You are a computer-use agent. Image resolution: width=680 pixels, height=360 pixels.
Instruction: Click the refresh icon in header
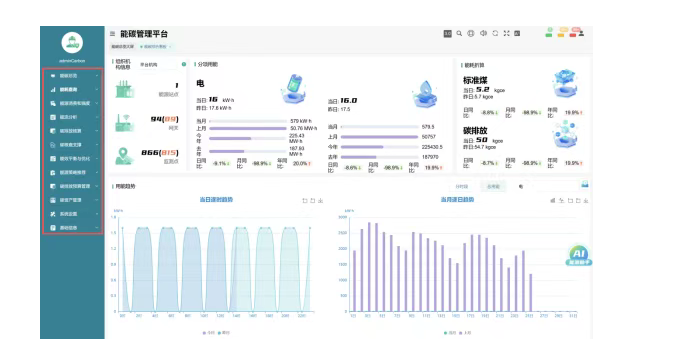click(495, 33)
